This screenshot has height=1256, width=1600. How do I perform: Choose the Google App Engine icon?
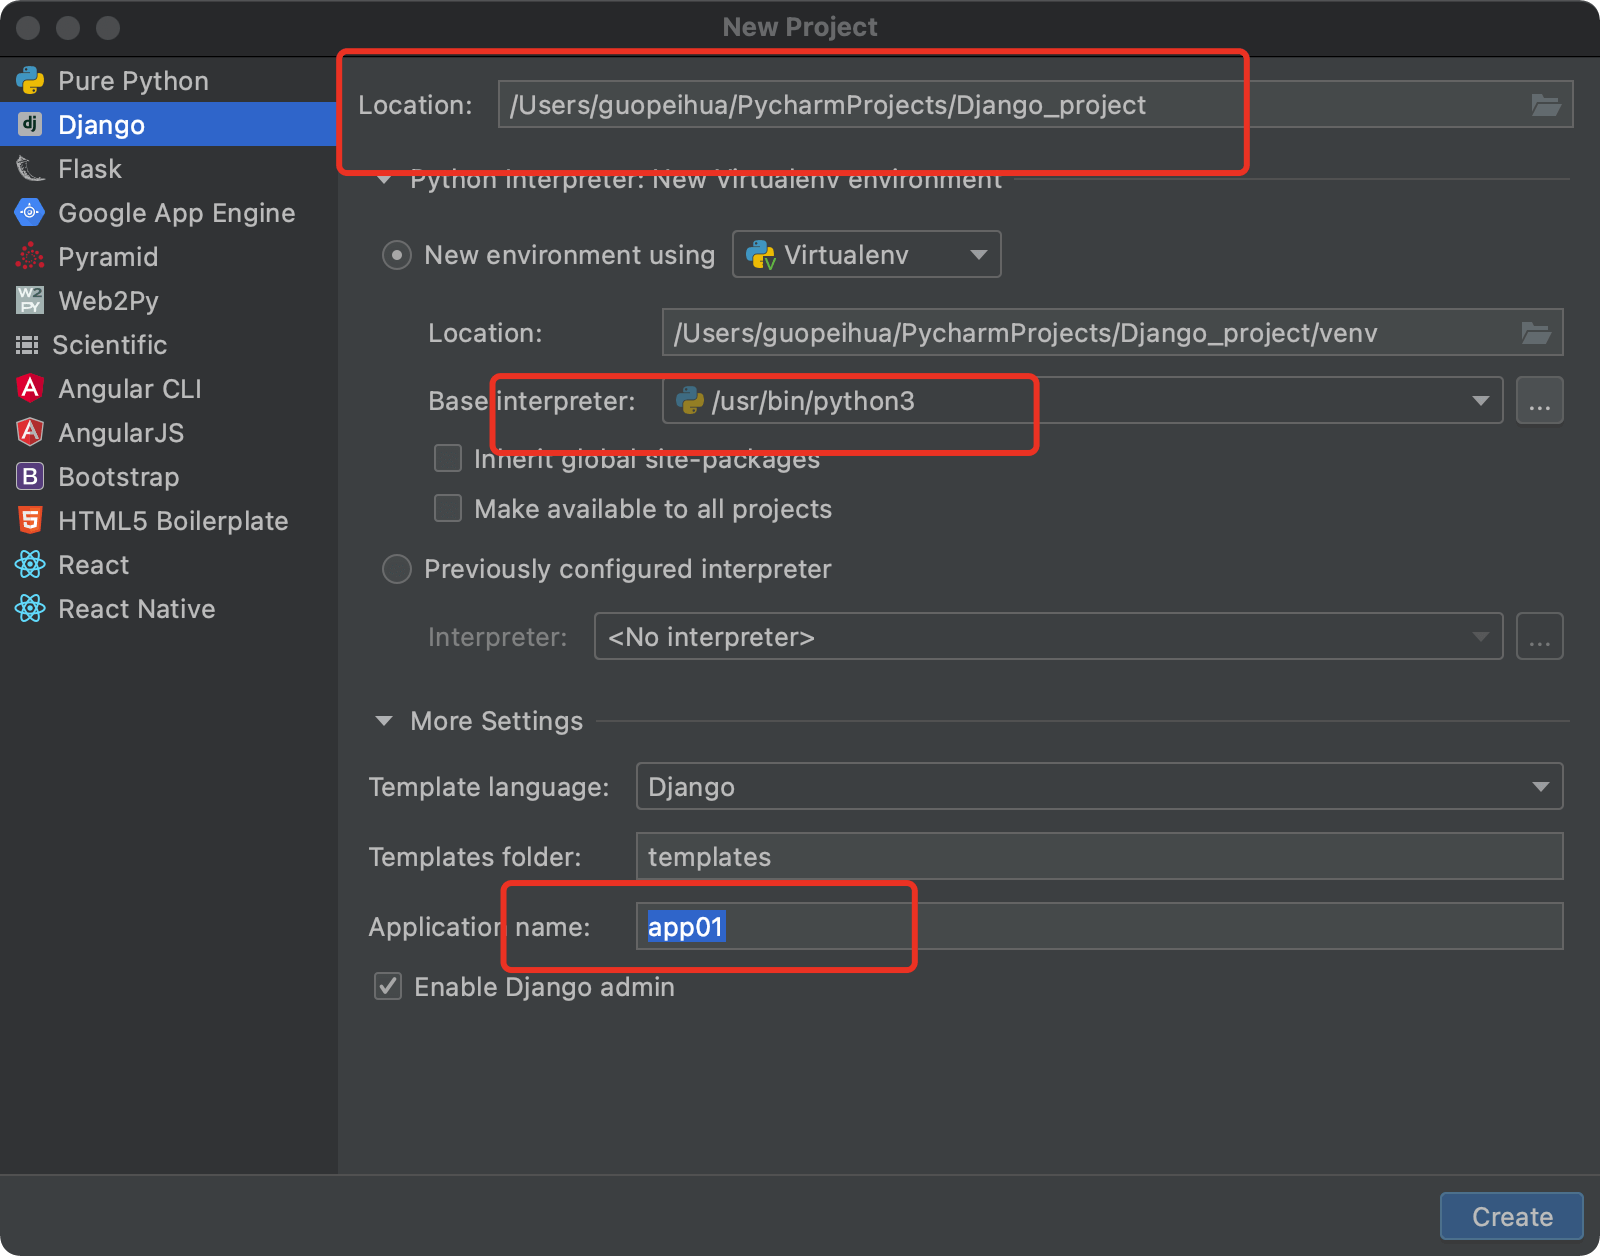pos(30,212)
